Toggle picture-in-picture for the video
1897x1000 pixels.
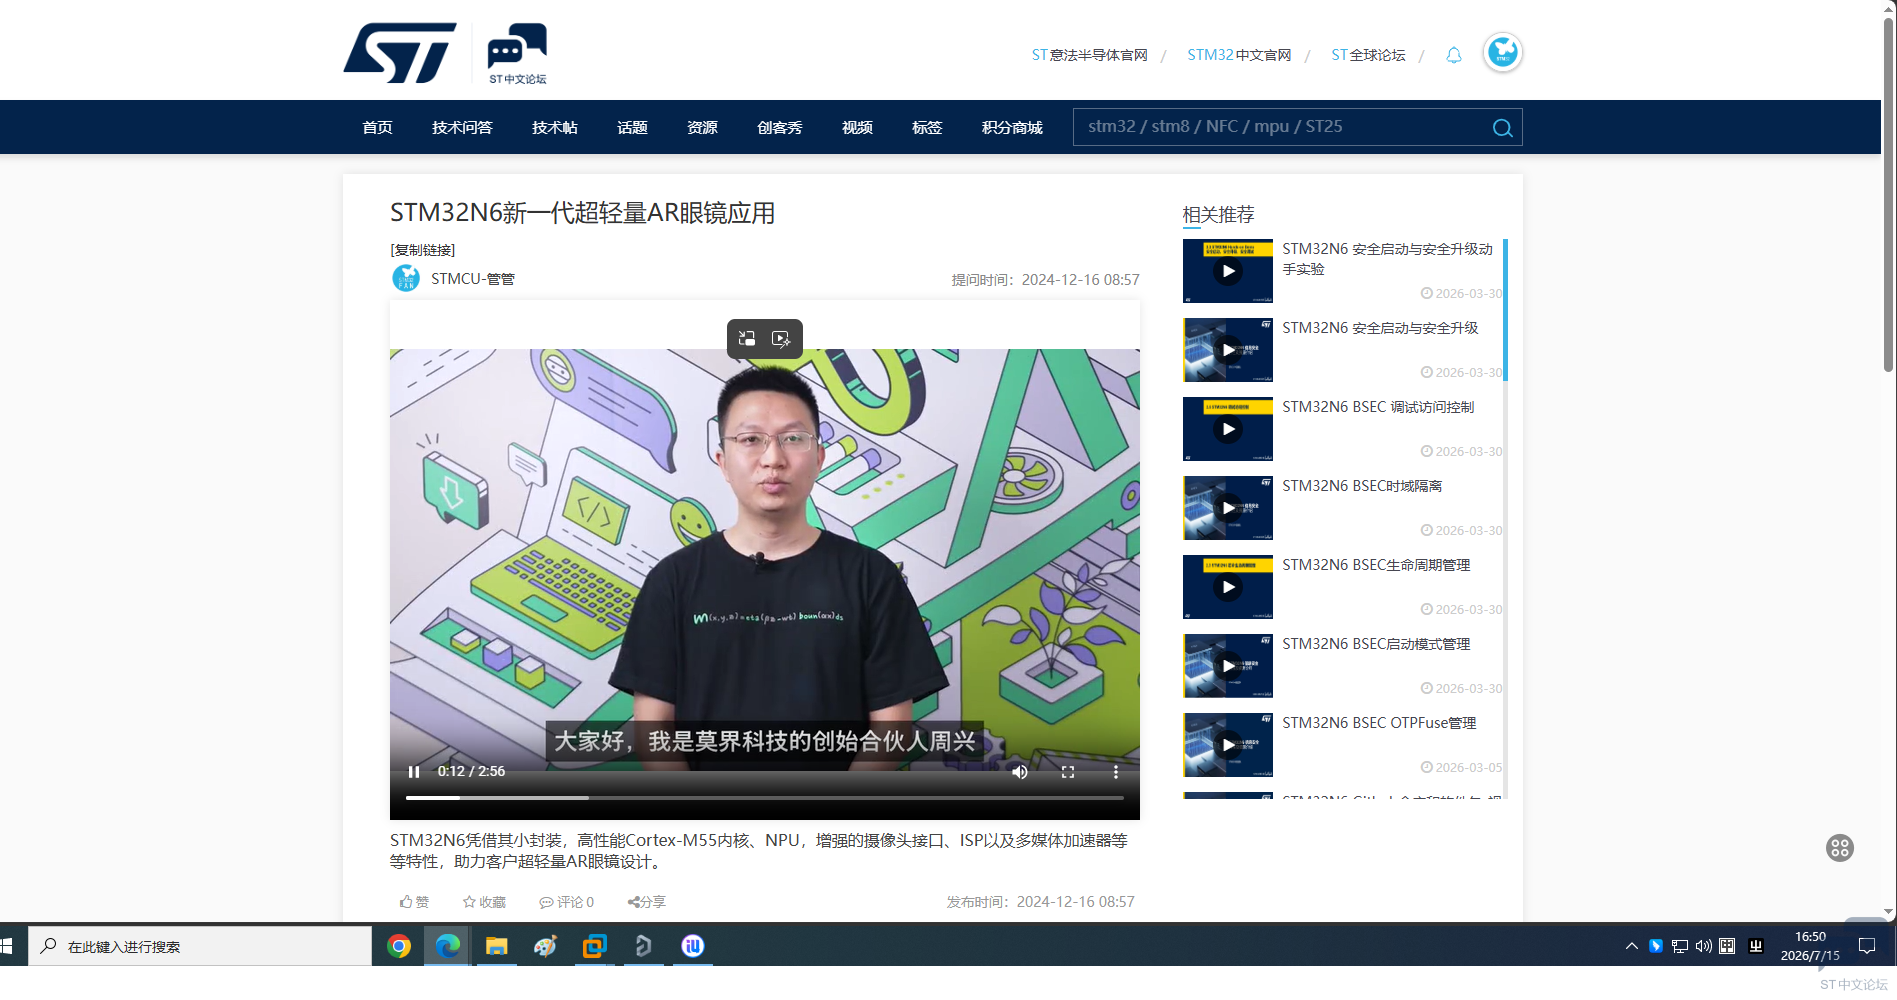(747, 339)
